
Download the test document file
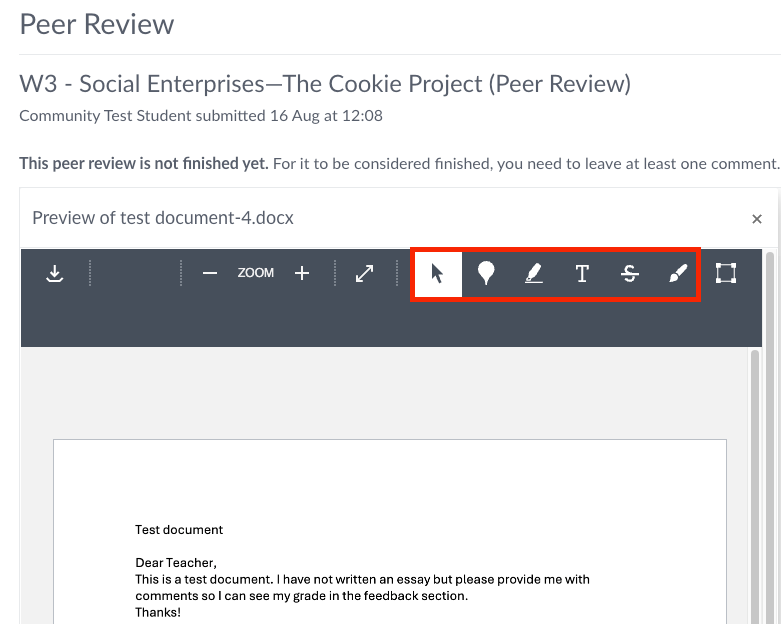55,274
